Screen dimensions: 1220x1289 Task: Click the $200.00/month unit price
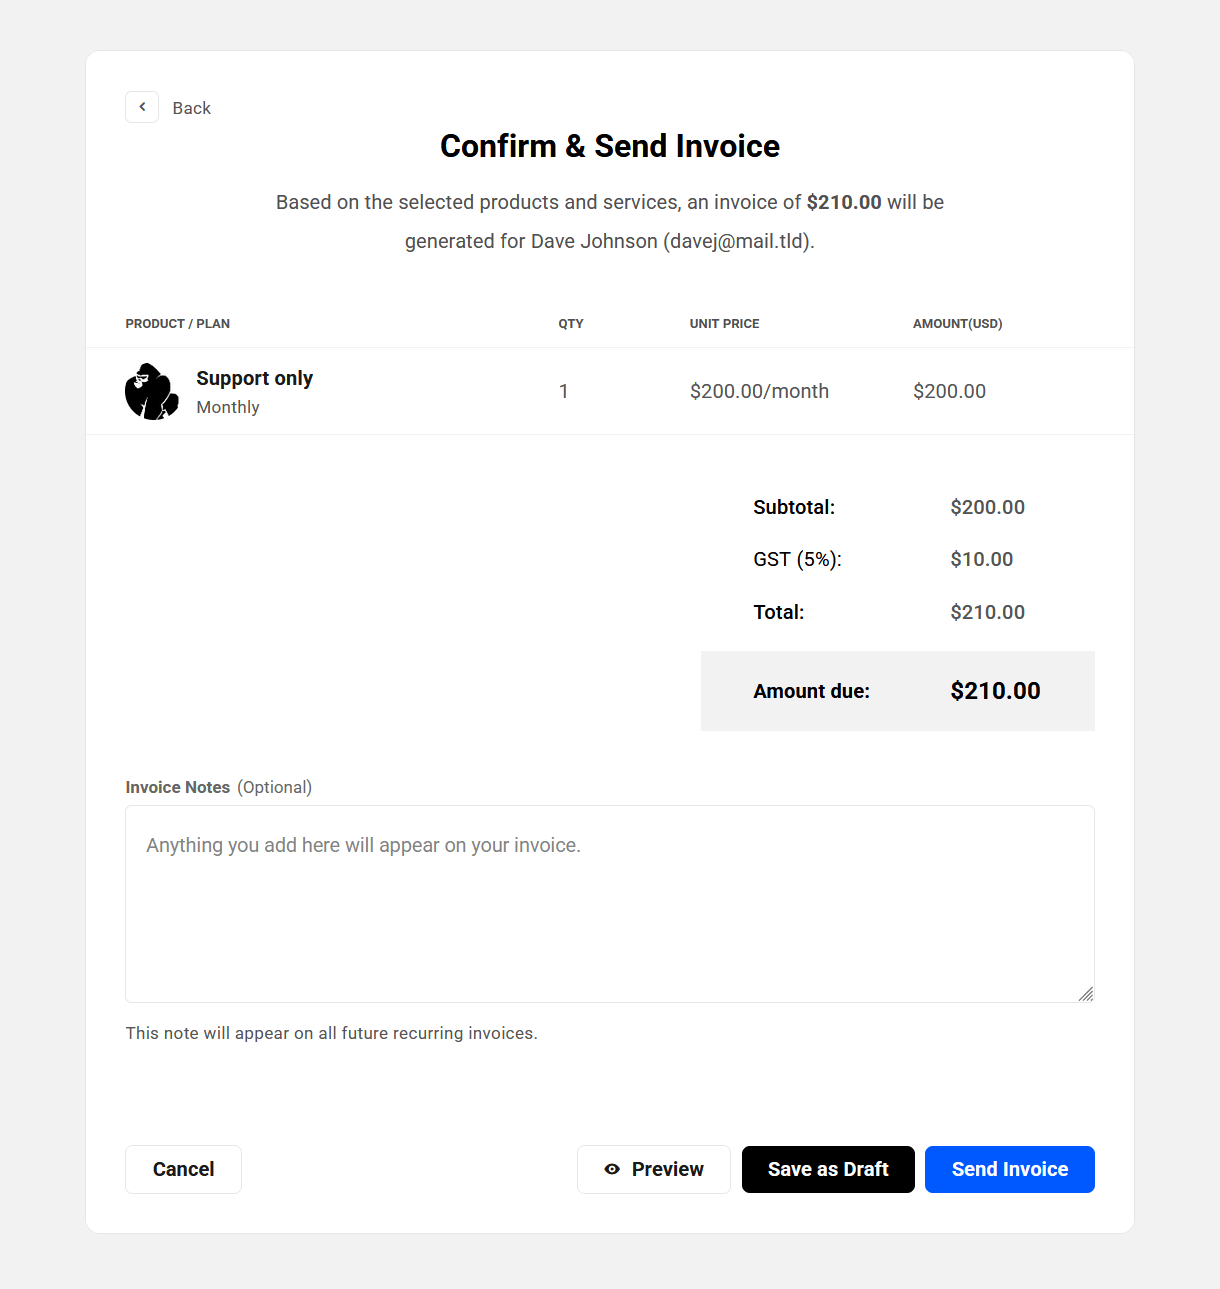coord(759,391)
